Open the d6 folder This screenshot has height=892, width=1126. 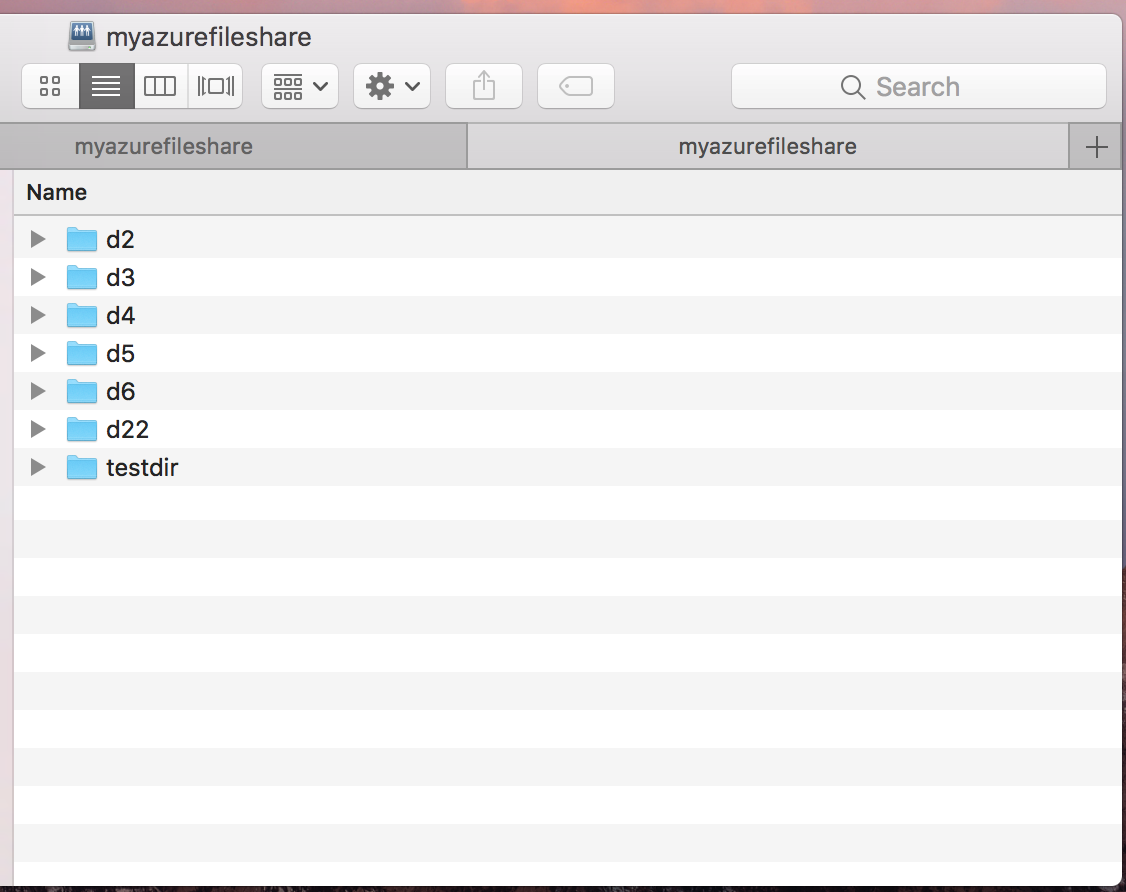pos(120,391)
